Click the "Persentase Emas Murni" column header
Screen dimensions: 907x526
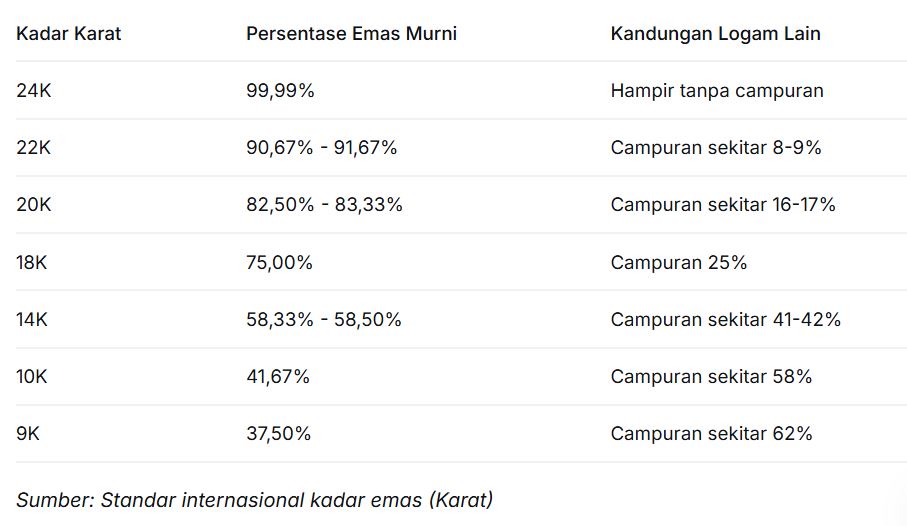pos(351,33)
